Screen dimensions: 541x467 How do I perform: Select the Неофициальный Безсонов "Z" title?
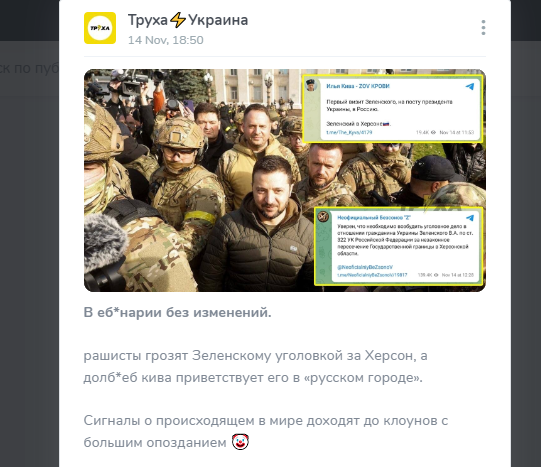tap(374, 218)
